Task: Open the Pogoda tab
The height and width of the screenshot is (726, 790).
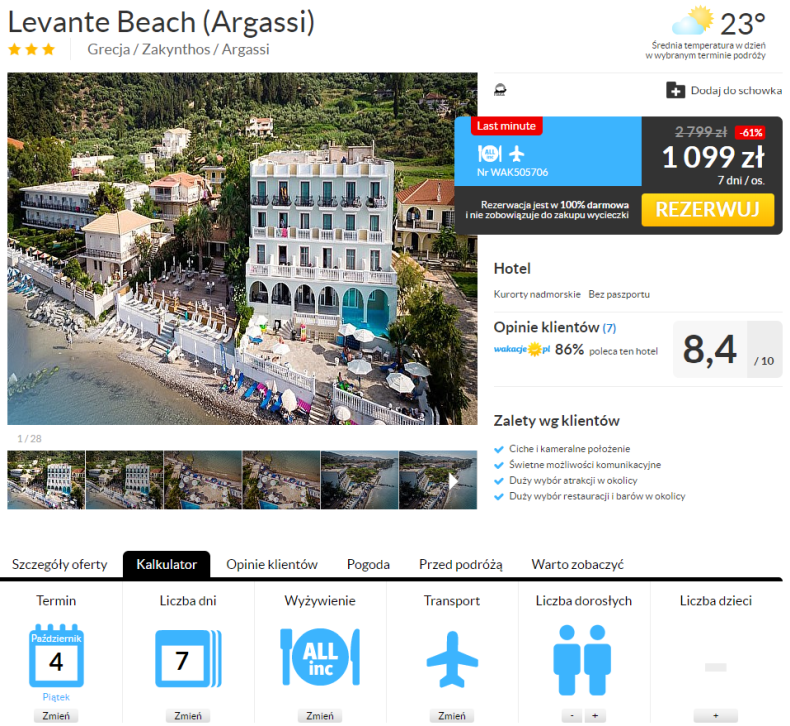Action: (368, 564)
